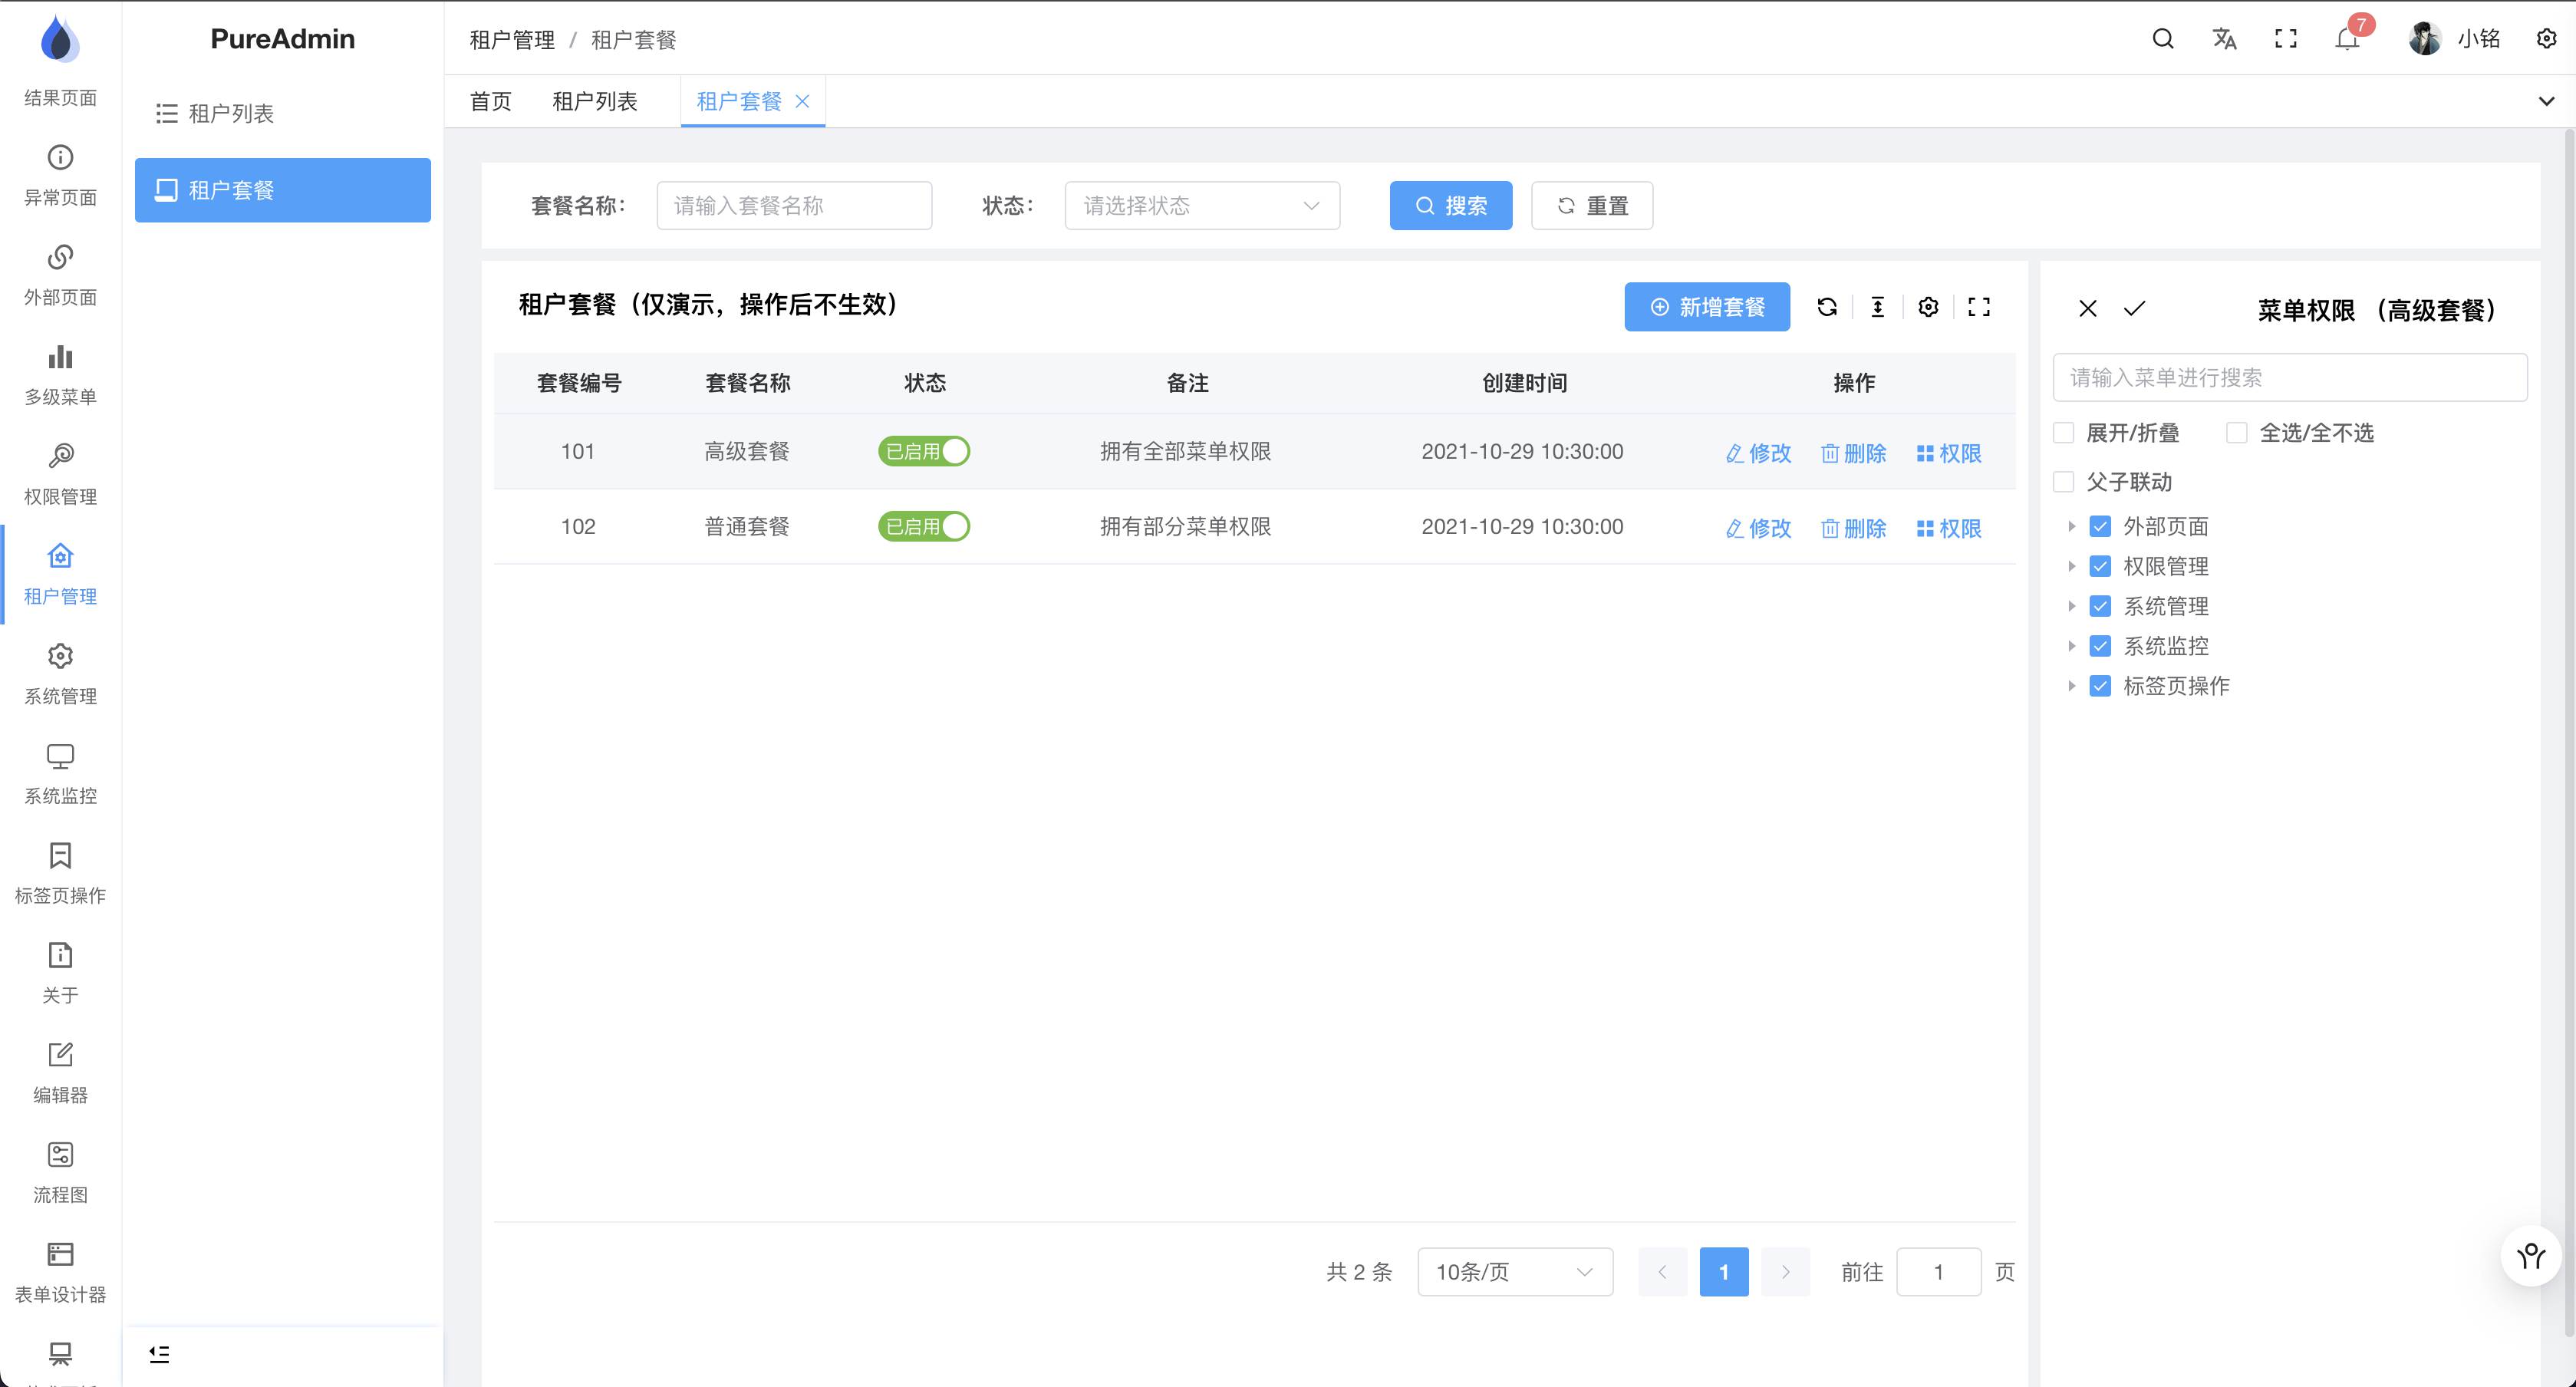
Task: Open the 10条/页 page size dropdown
Action: (x=1514, y=1272)
